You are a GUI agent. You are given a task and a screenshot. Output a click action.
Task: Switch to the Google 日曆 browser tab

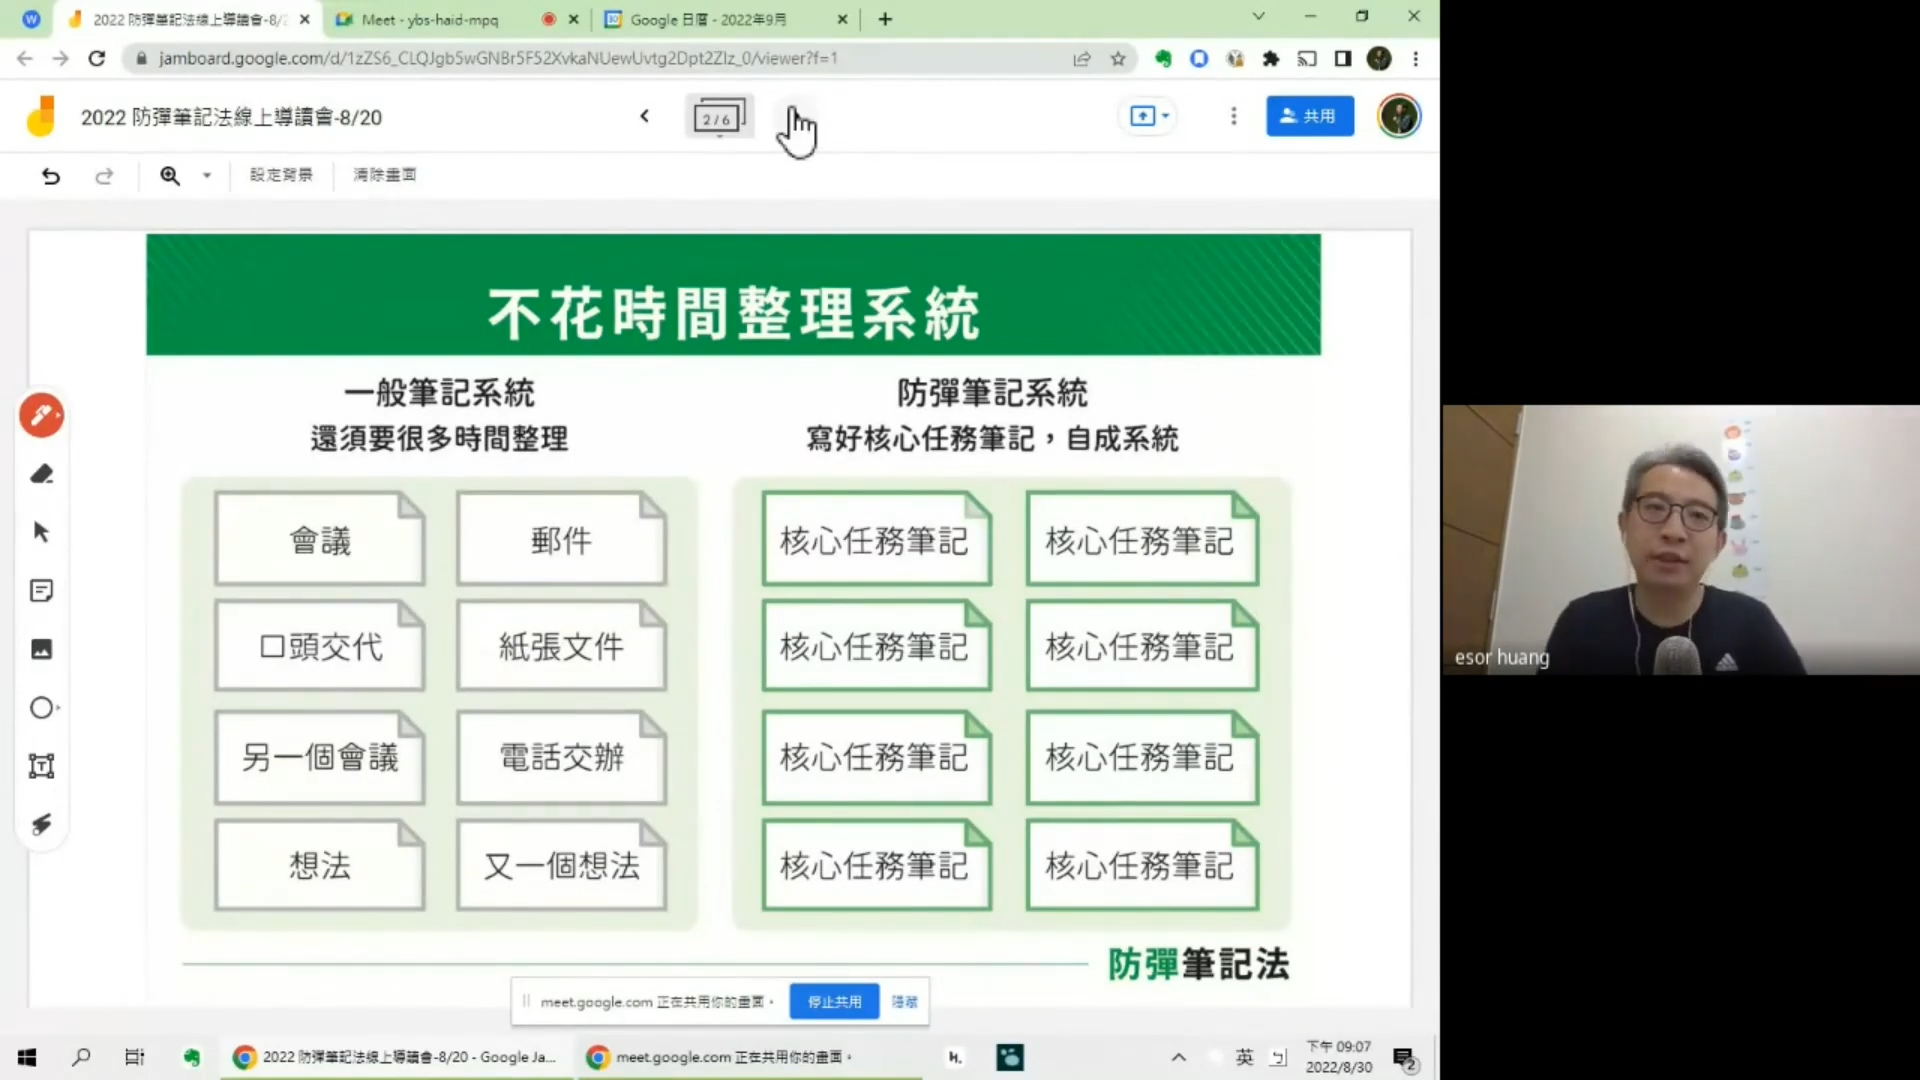(708, 19)
